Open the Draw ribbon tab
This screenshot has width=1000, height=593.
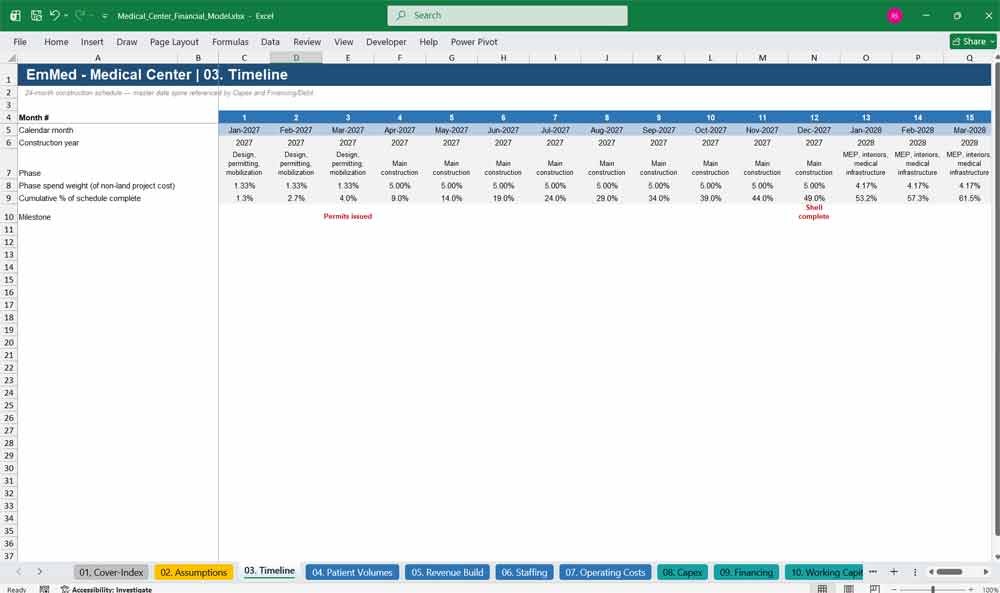(127, 41)
